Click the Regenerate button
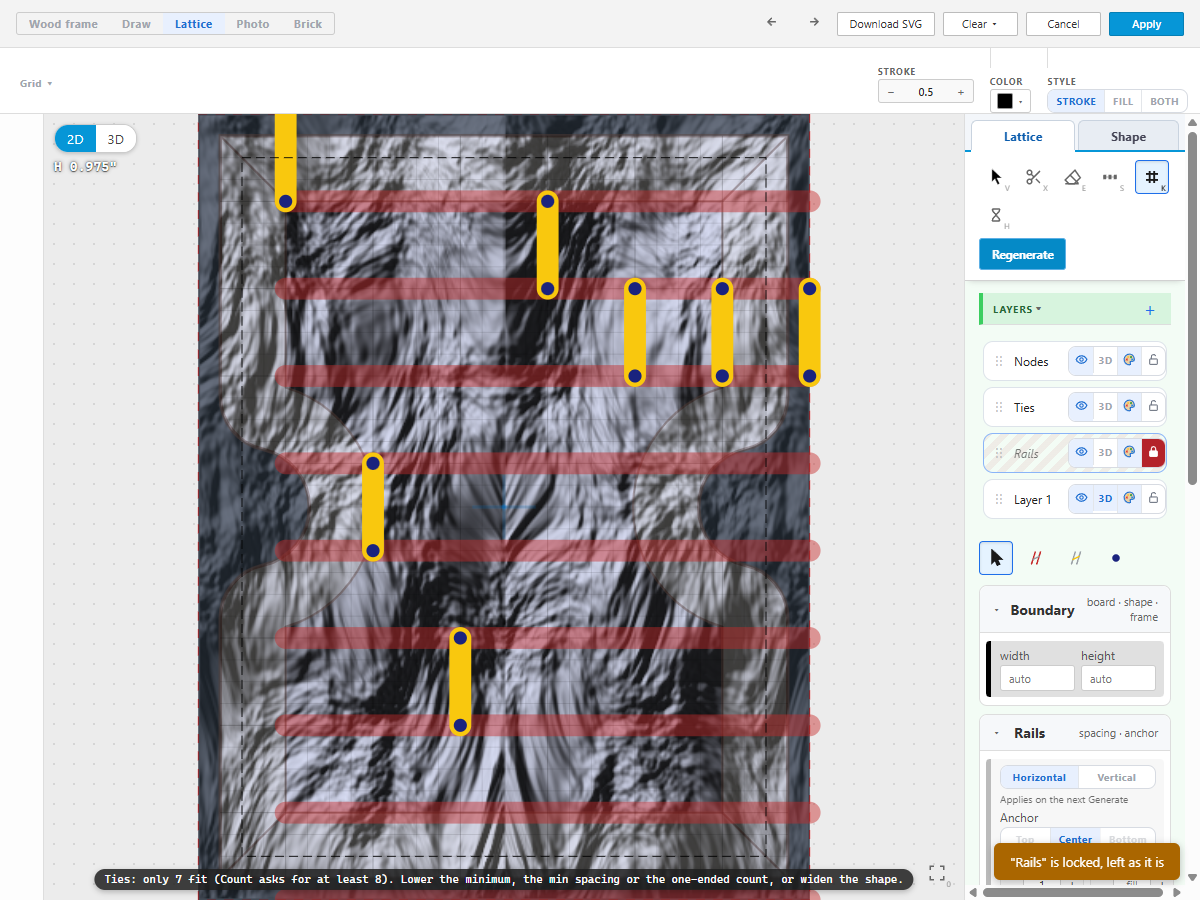1200x900 pixels. pyautogui.click(x=1022, y=254)
